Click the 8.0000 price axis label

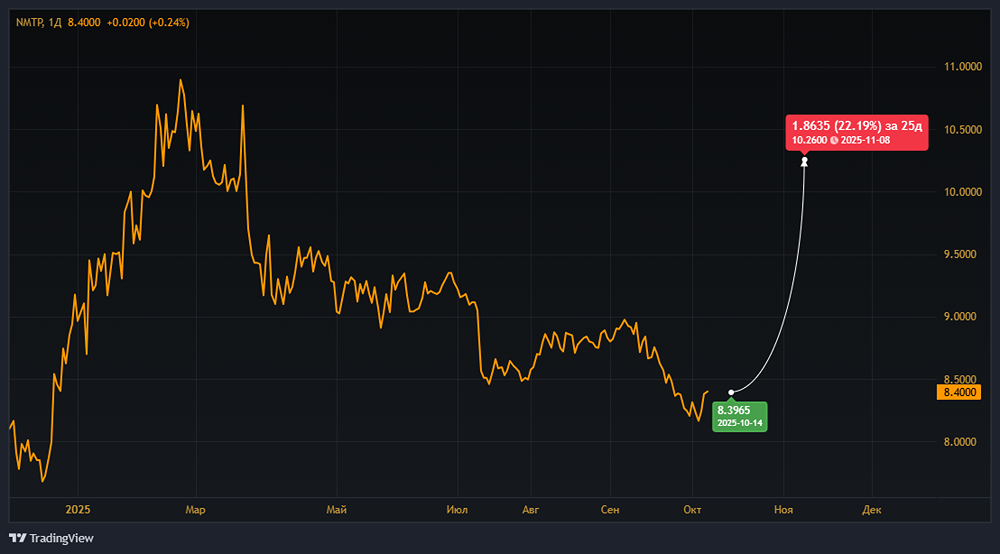(x=960, y=442)
